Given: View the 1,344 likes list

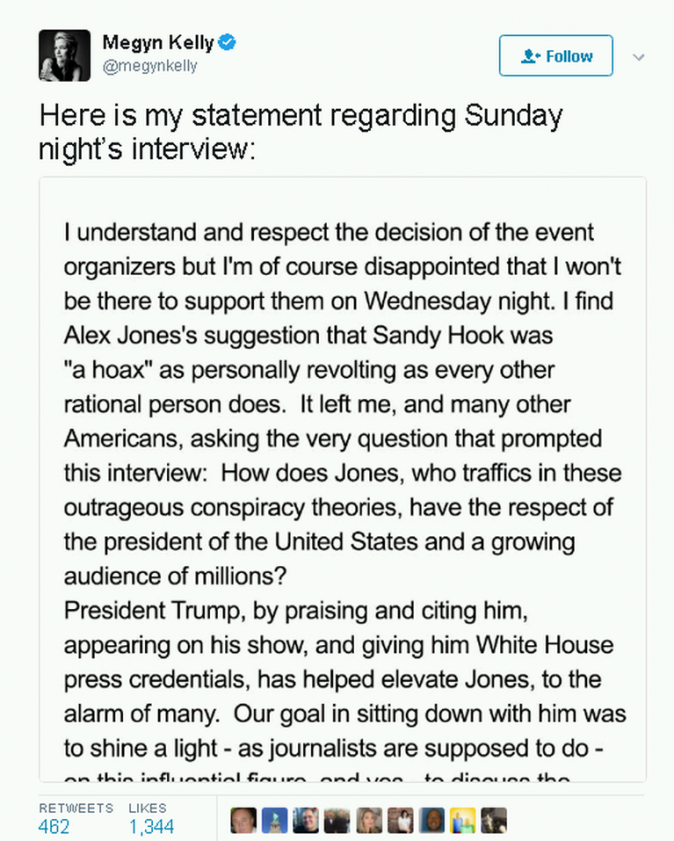Looking at the screenshot, I should point(151,826).
